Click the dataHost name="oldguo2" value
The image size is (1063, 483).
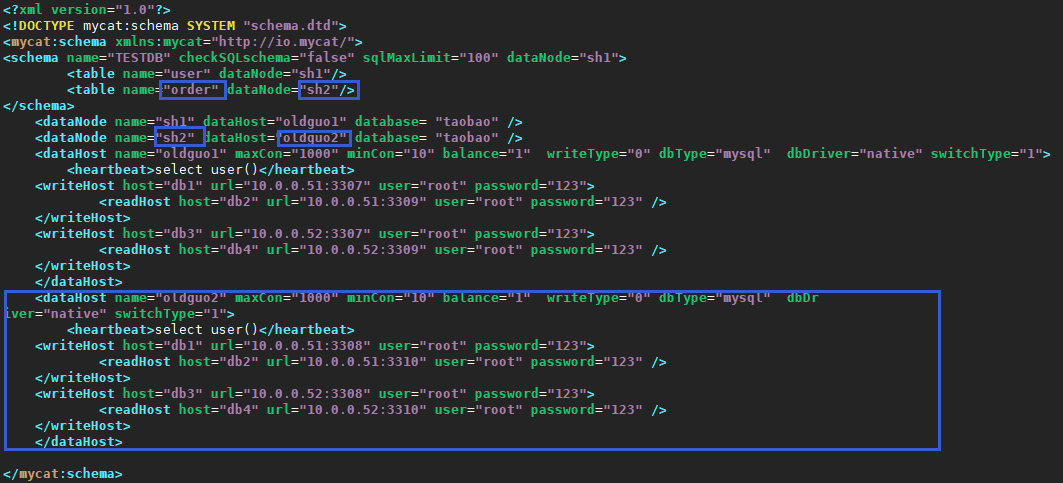point(191,298)
